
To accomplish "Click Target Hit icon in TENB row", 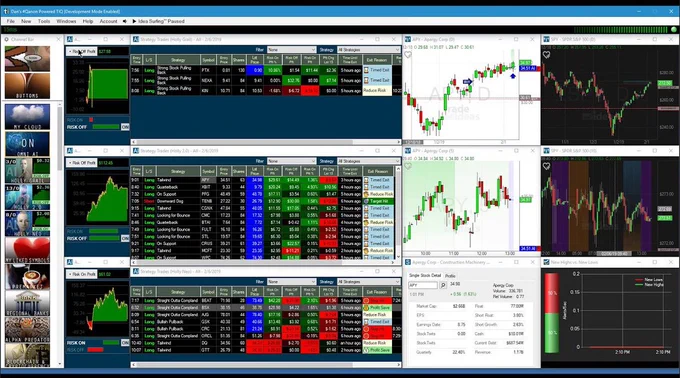I will tap(366, 201).
